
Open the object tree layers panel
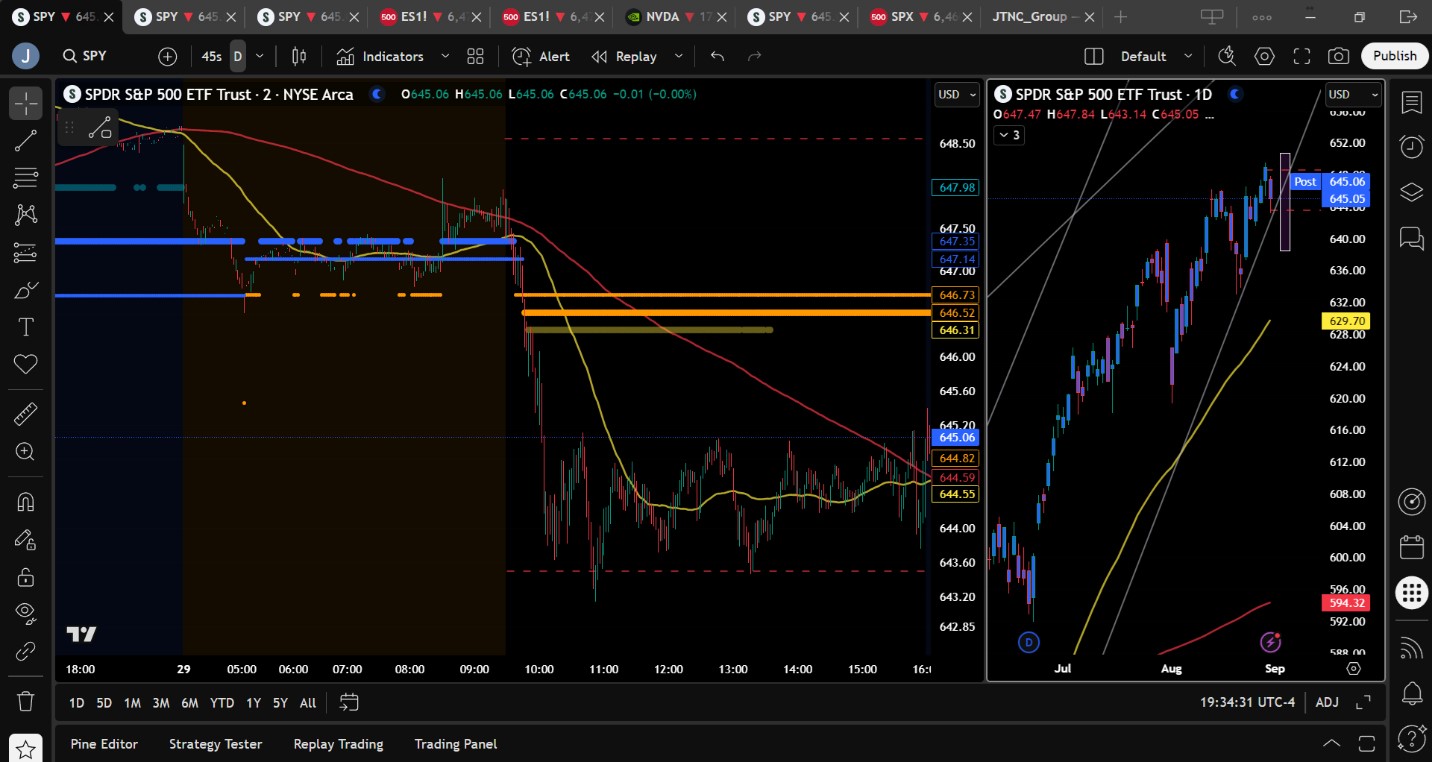click(1412, 192)
